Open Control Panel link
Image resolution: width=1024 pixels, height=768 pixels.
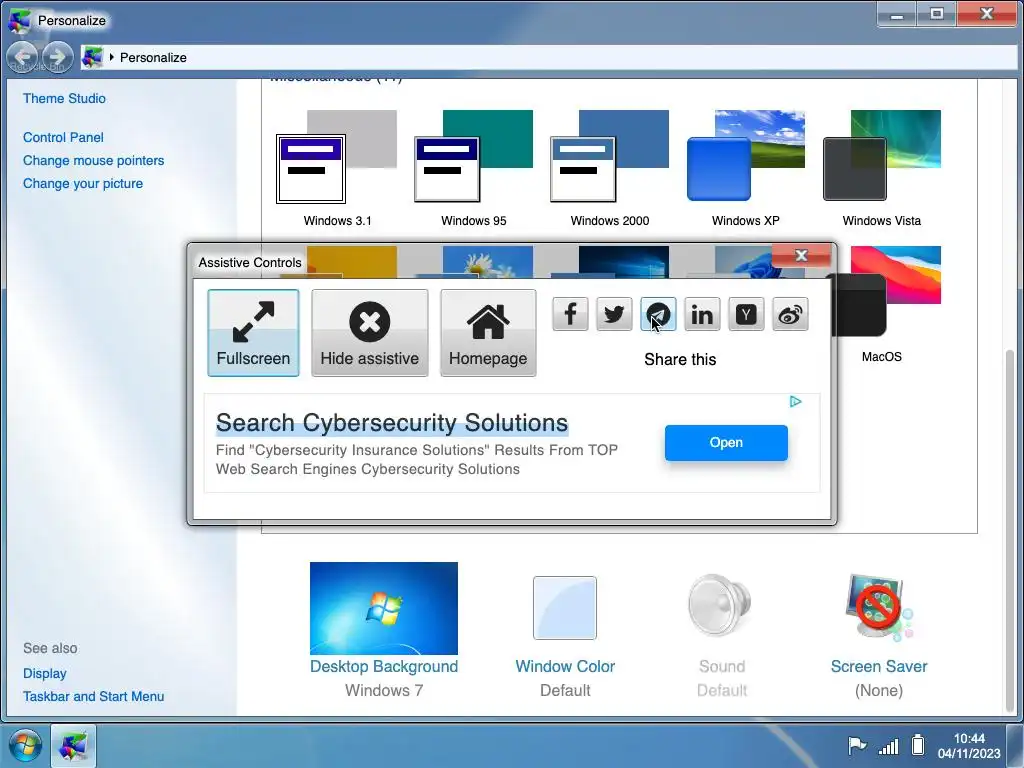point(63,138)
